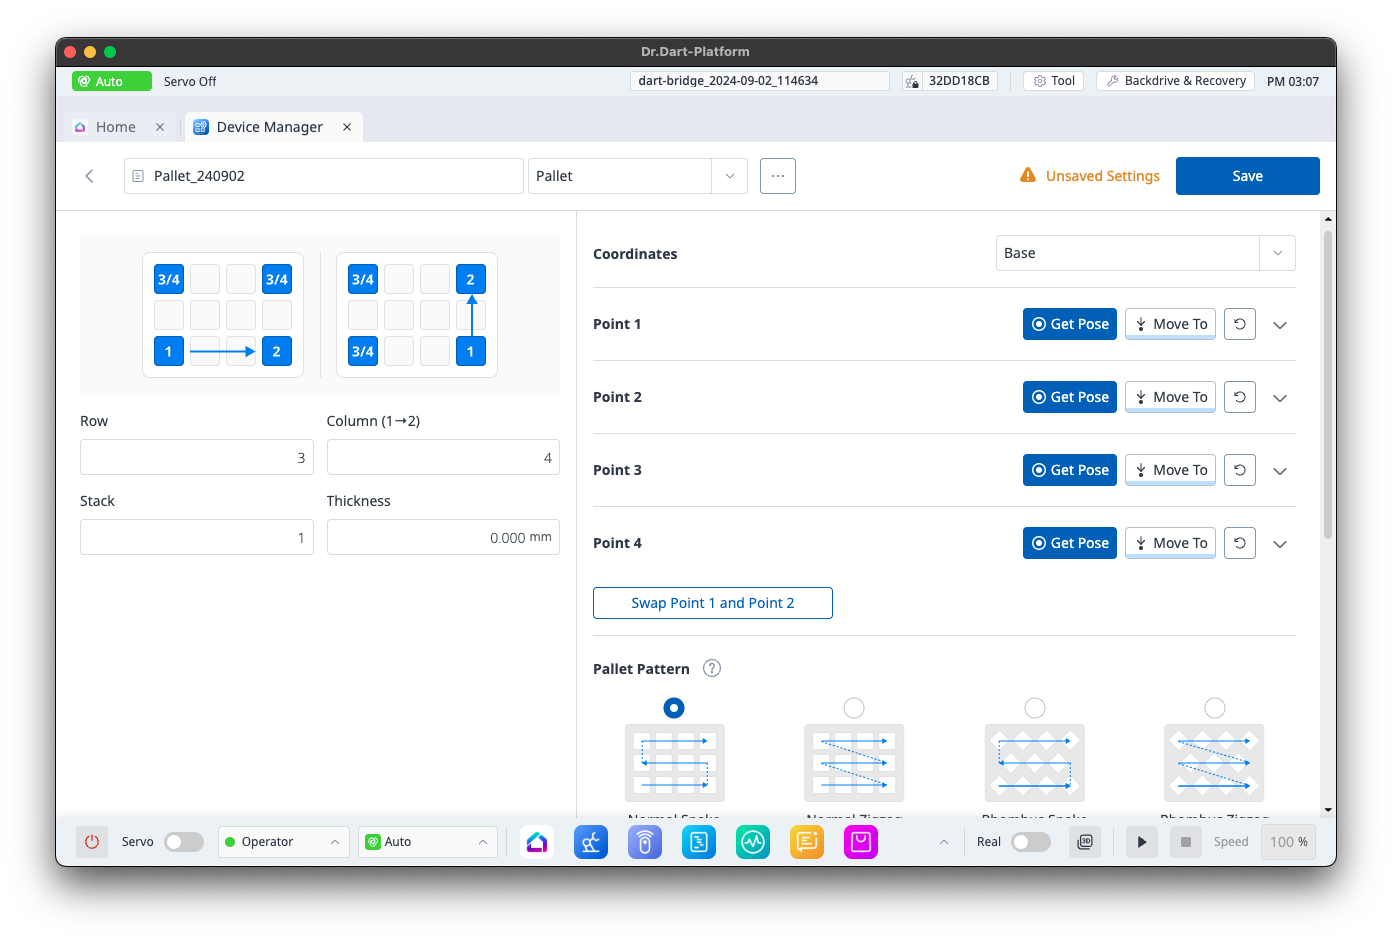
Task: Open the purple remote control module icon
Action: [645, 842]
